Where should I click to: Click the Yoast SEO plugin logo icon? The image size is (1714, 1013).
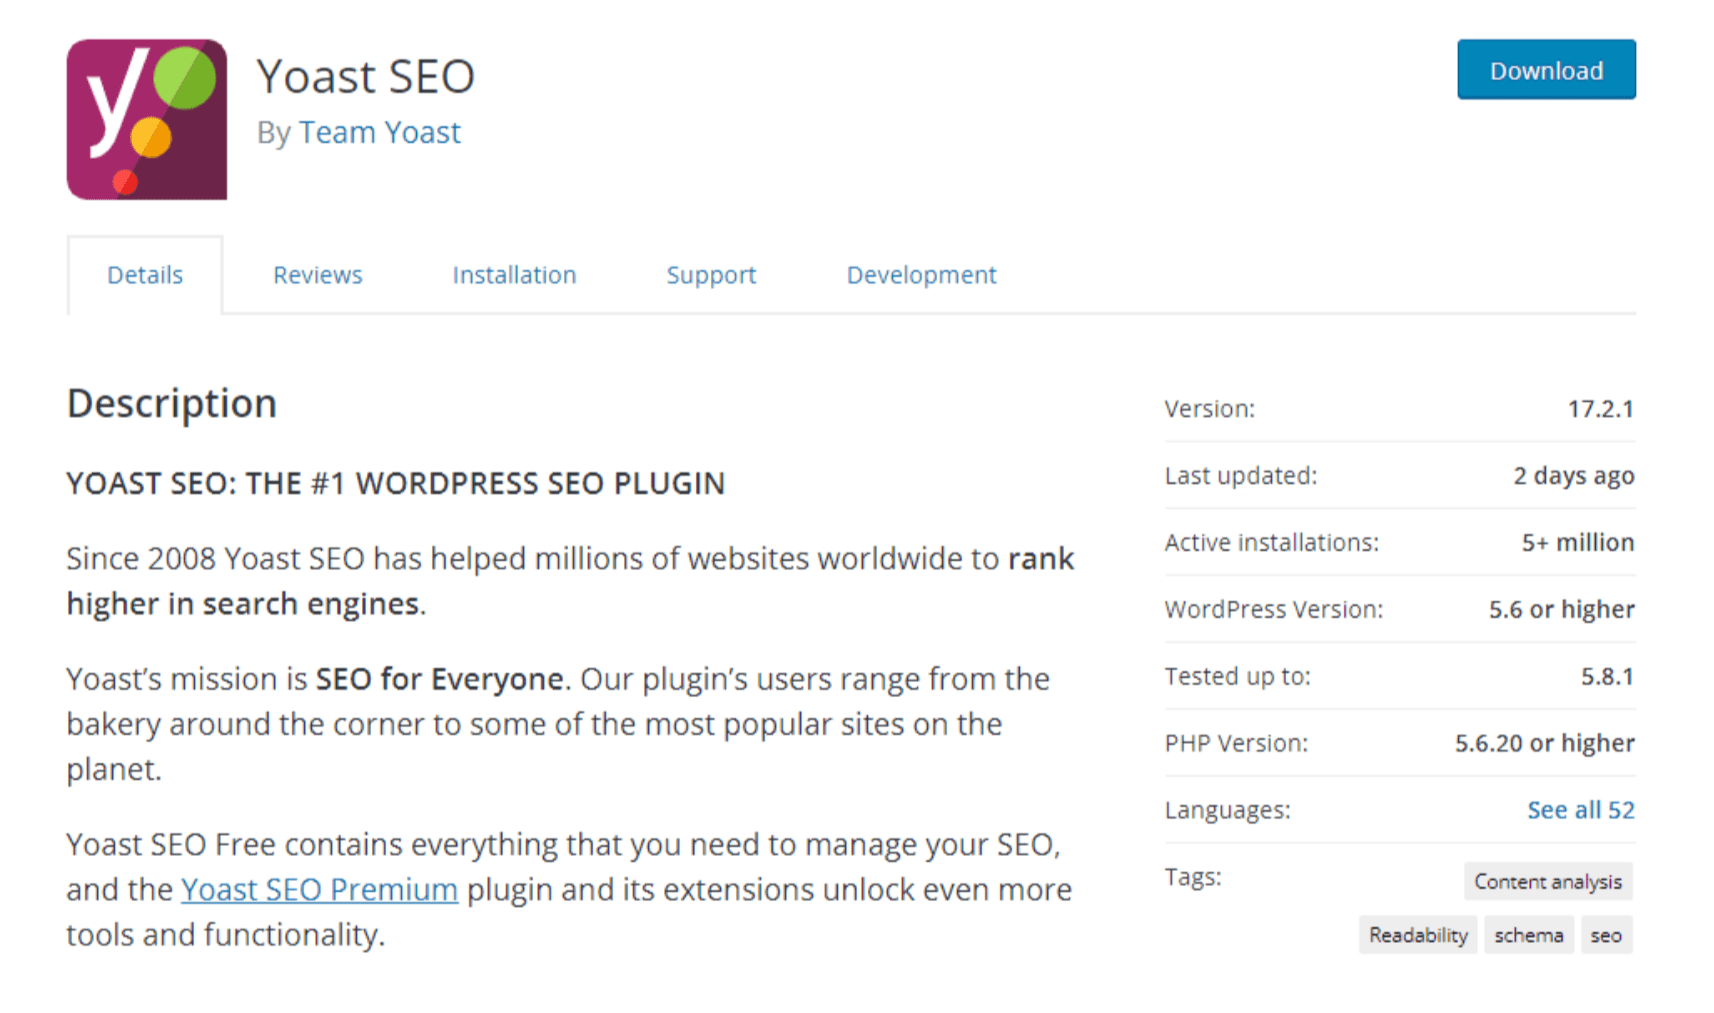click(x=146, y=119)
